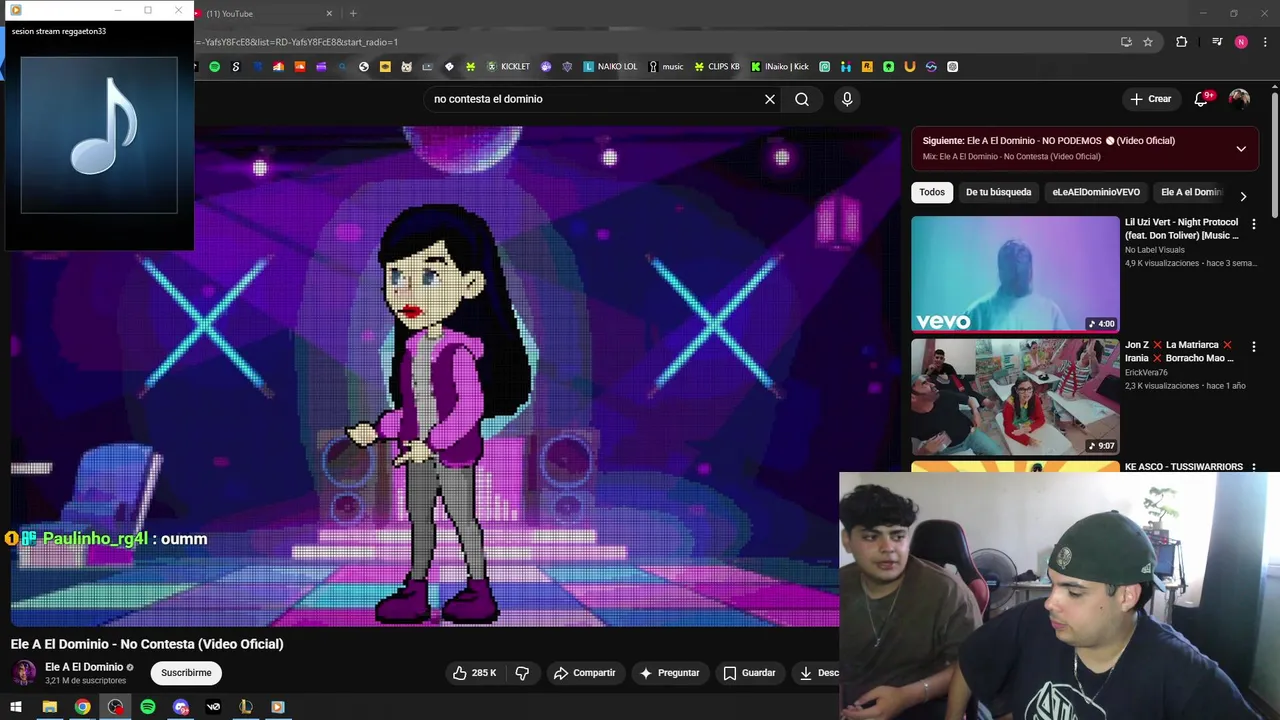Open File Explorer from taskbar
Screen dimensions: 1280x720
(49, 707)
